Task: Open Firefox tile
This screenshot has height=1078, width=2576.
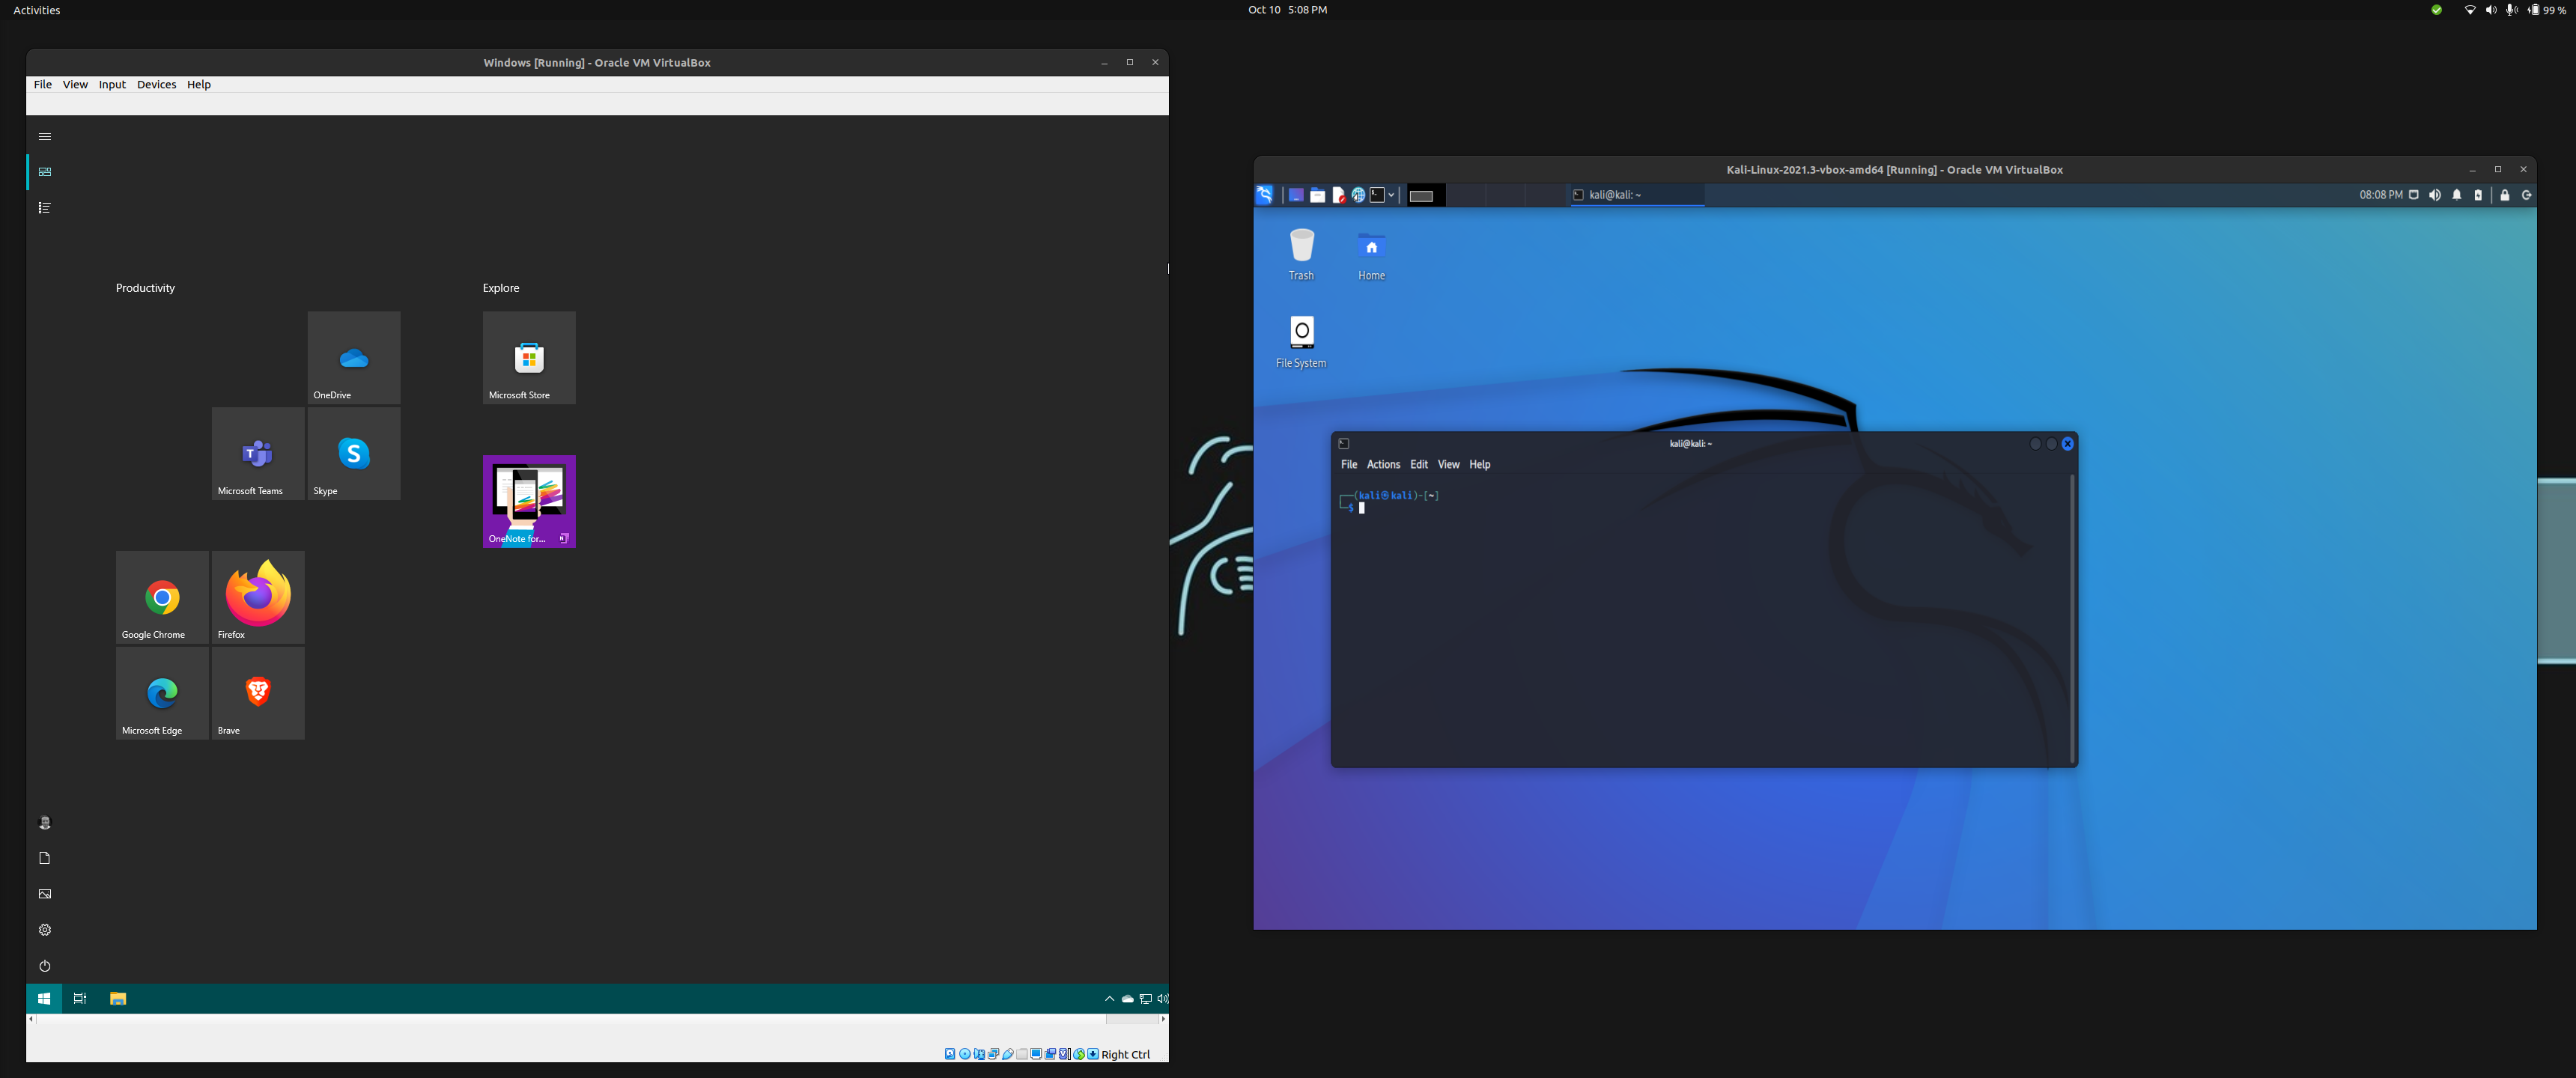Action: pyautogui.click(x=258, y=597)
